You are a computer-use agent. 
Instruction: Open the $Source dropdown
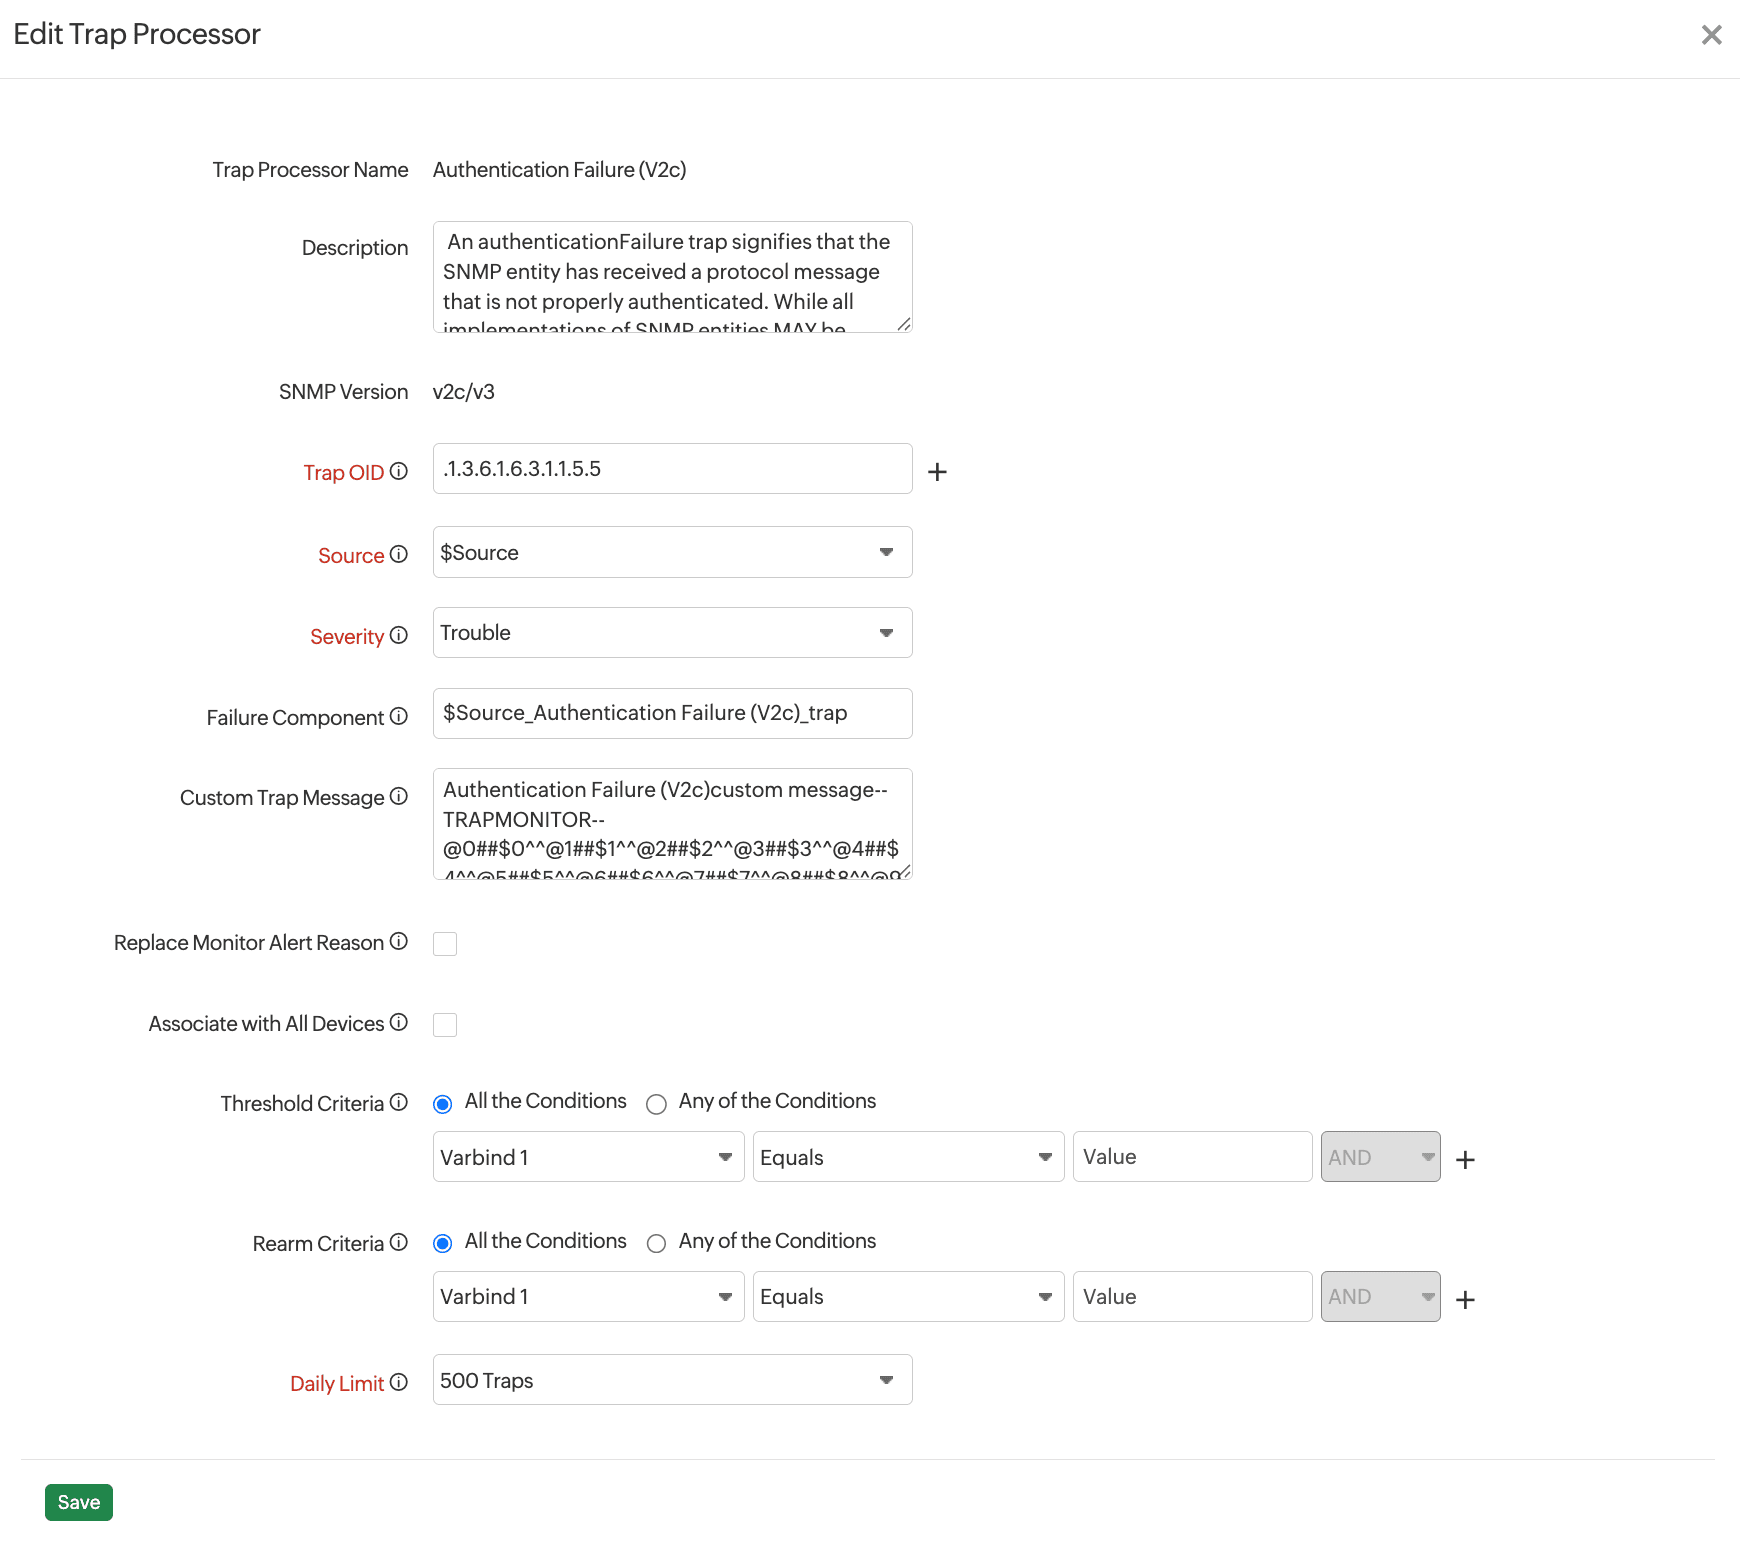point(672,553)
